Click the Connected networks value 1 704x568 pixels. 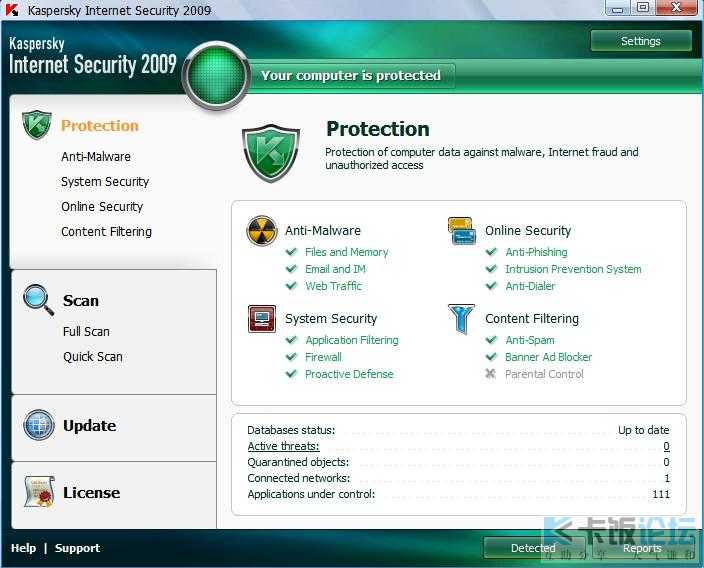pos(667,478)
